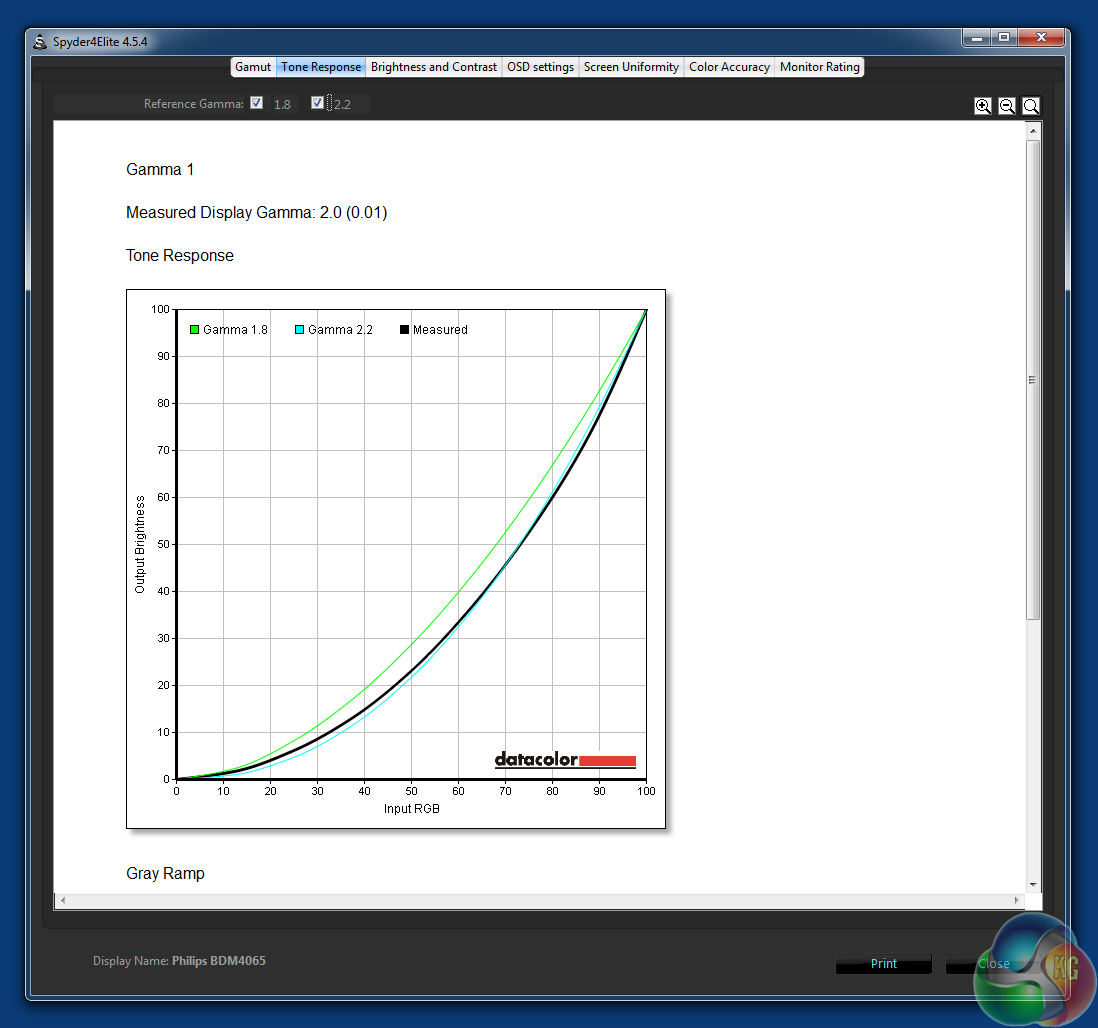
Task: Click the Output Brightness axis label
Action: pyautogui.click(x=140, y=544)
